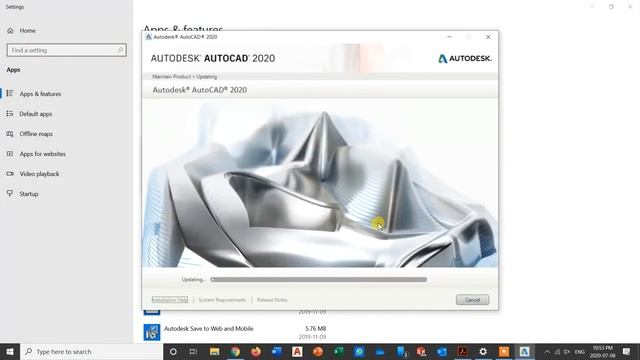
Task: Switch to the Autodesk installer taskbar icon
Action: [524, 351]
